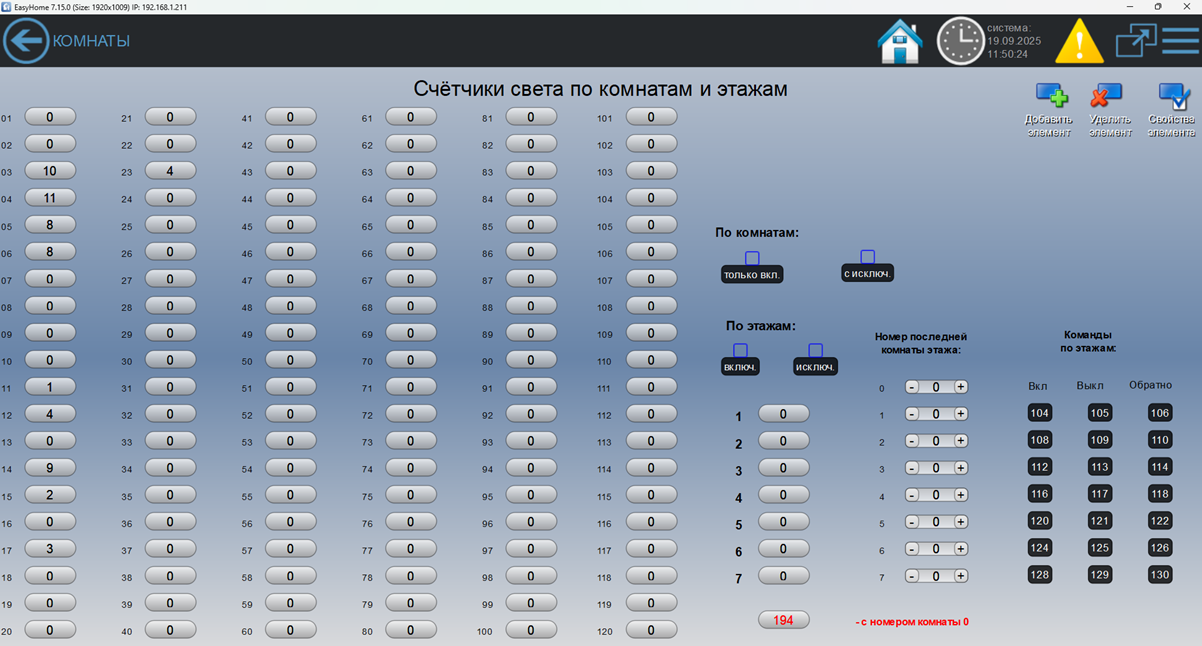Screen dimensions: 1202x646
Task: Toggle the 'с исключ.' checkbox for rooms
Action: coord(867,257)
